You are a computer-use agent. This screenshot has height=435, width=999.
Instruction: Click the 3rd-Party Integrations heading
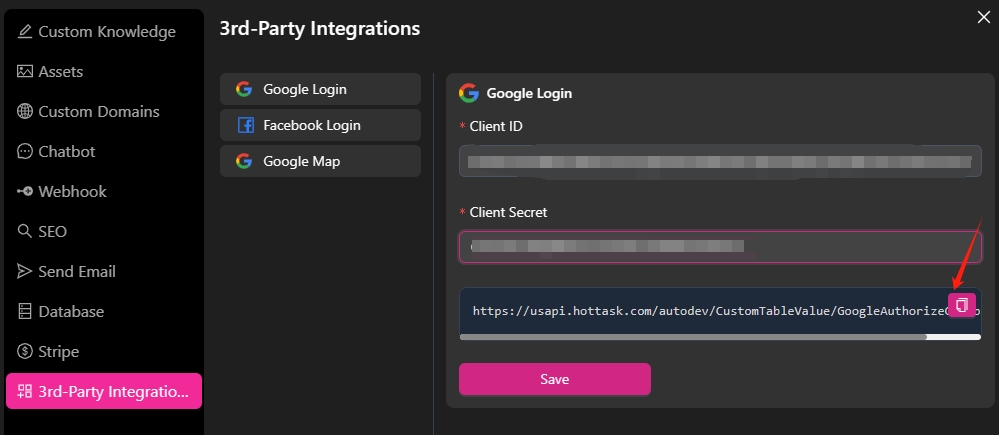320,29
